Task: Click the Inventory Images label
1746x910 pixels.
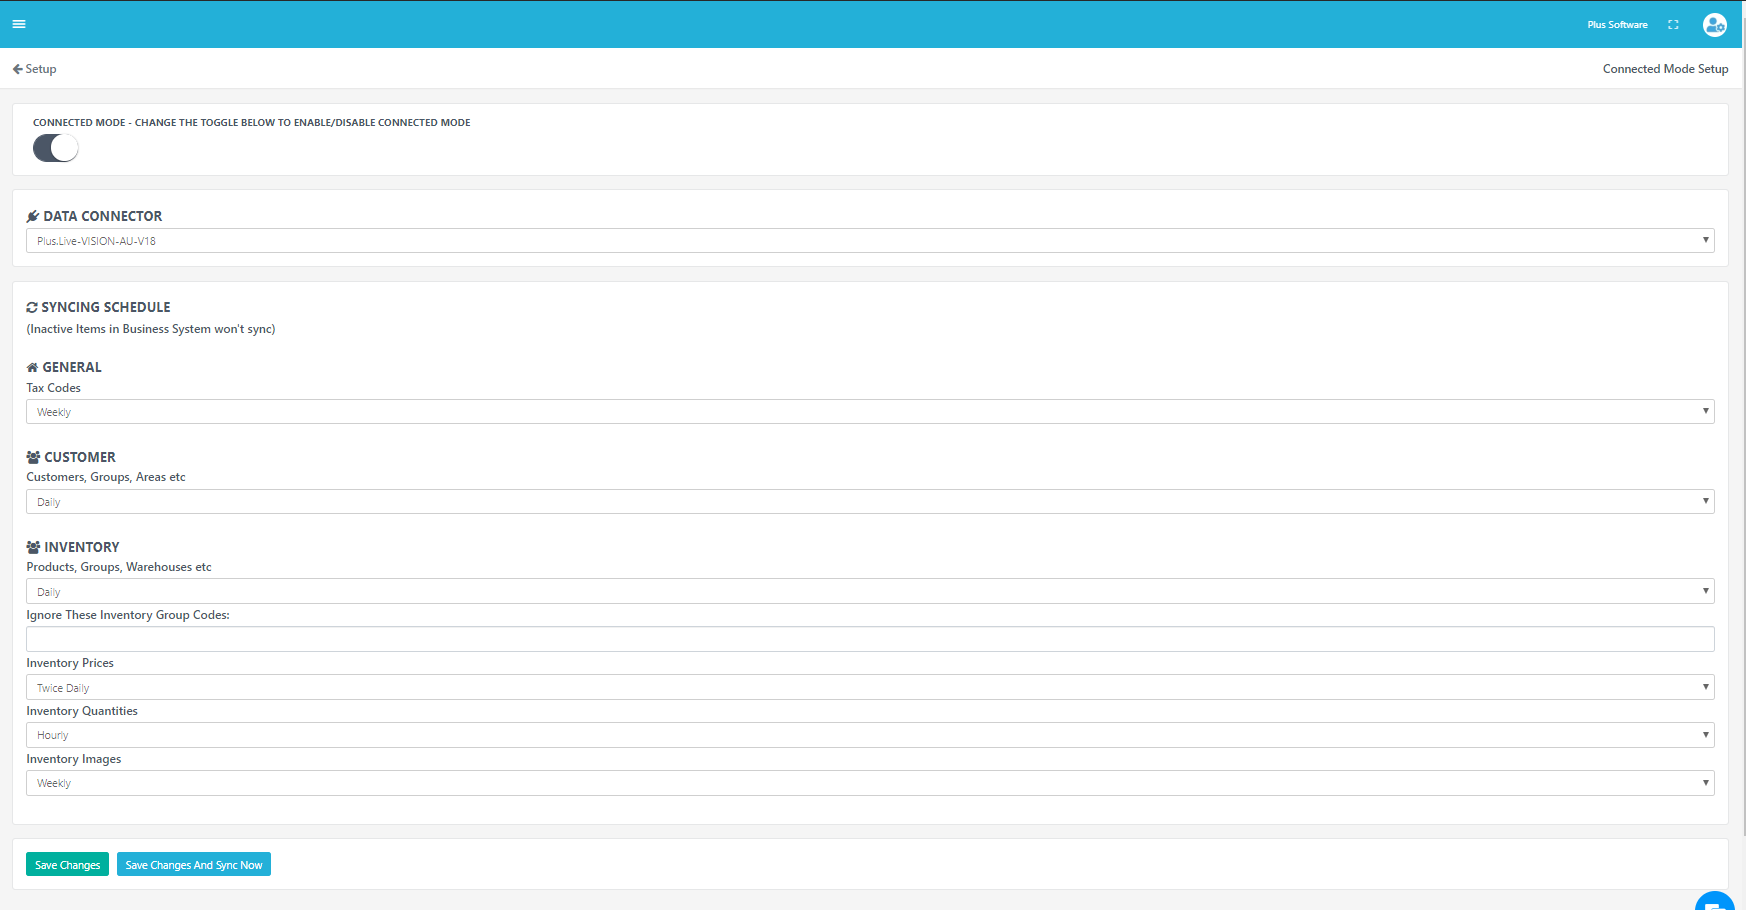Action: coord(74,759)
